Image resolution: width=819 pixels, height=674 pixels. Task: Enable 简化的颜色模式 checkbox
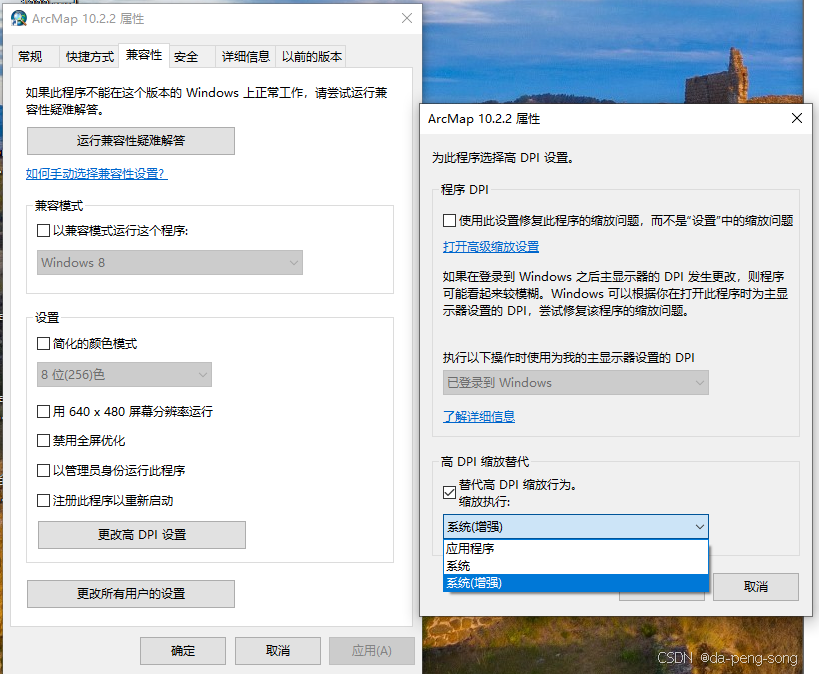click(x=43, y=344)
